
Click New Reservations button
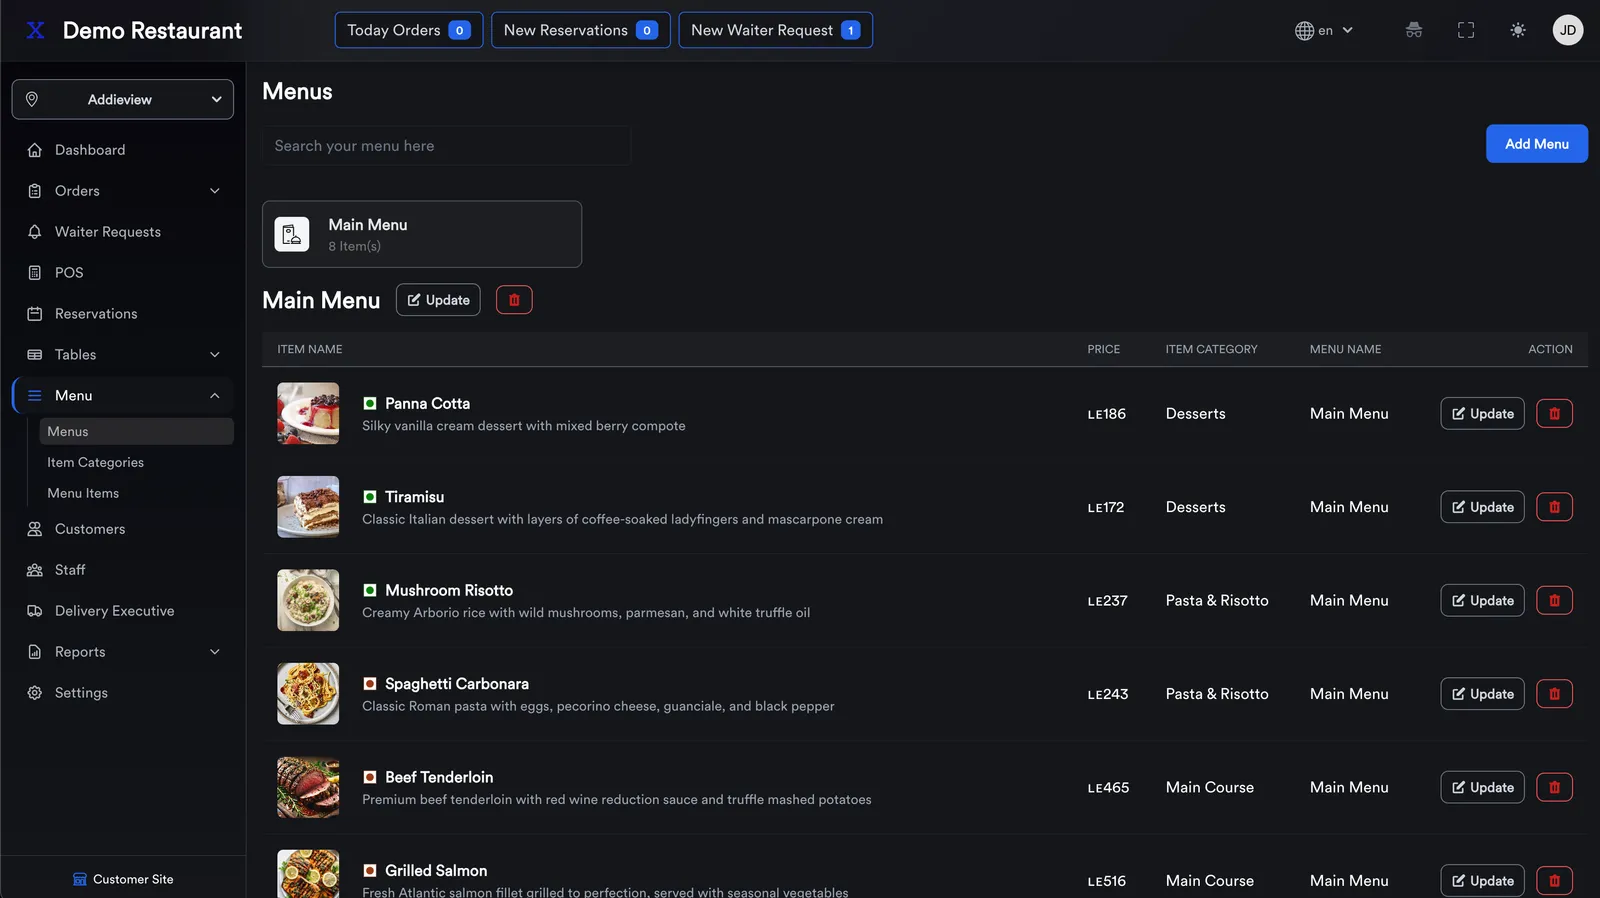(x=581, y=30)
